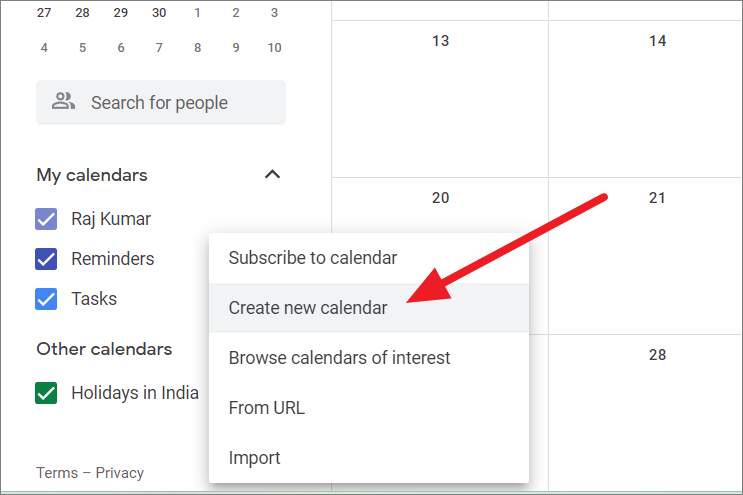743x495 pixels.
Task: Open the Privacy link
Action: click(x=119, y=473)
